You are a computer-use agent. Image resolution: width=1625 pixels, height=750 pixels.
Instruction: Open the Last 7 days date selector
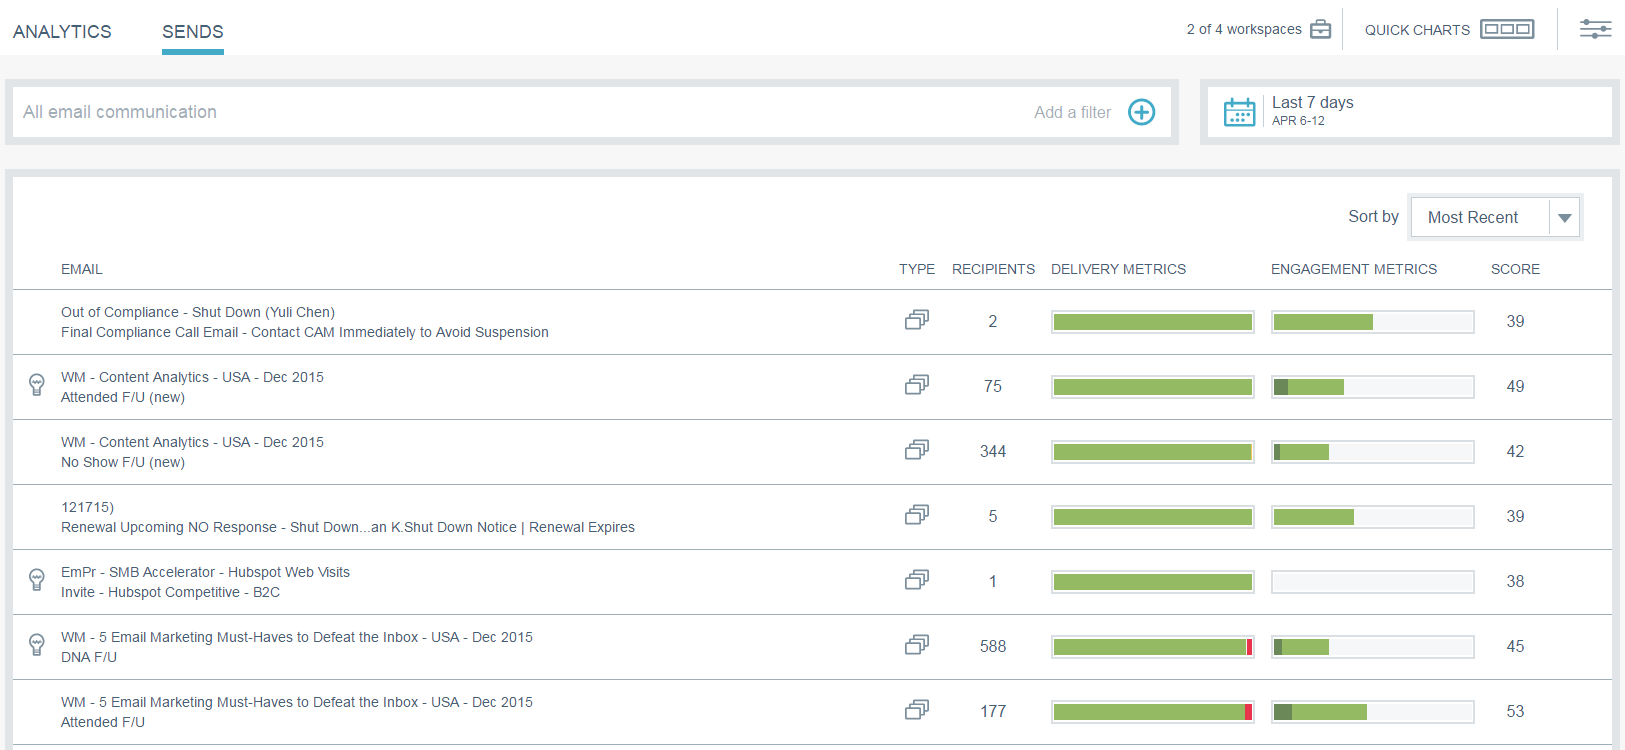coord(1312,110)
